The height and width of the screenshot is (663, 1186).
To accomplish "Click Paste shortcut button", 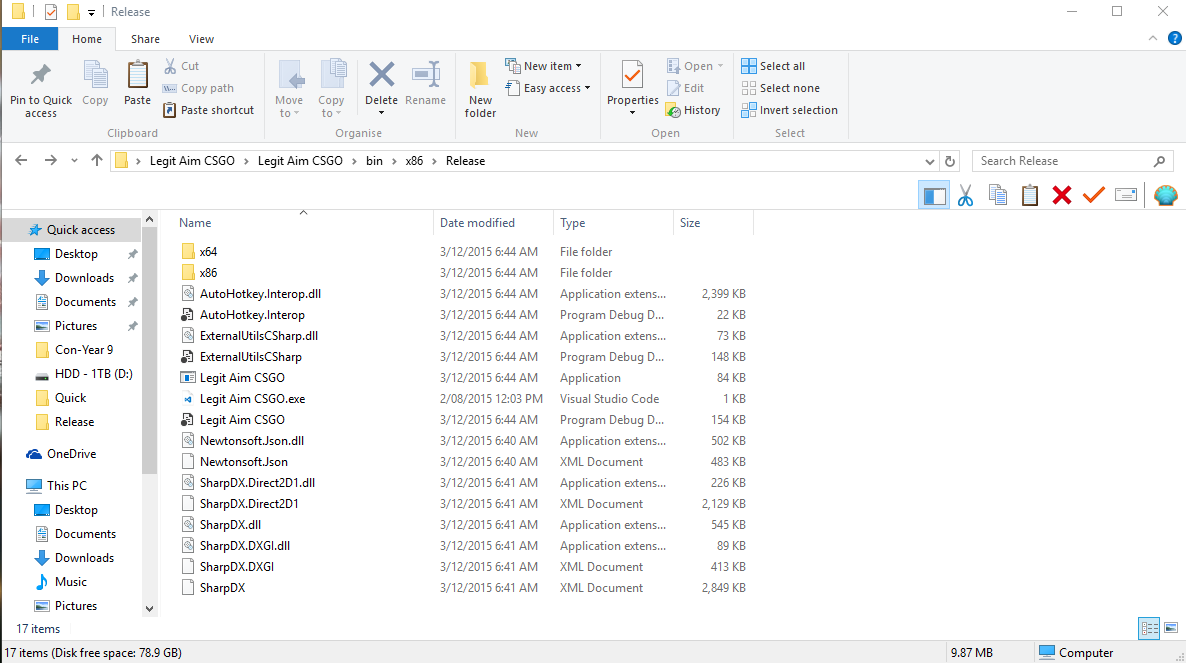I will (209, 110).
